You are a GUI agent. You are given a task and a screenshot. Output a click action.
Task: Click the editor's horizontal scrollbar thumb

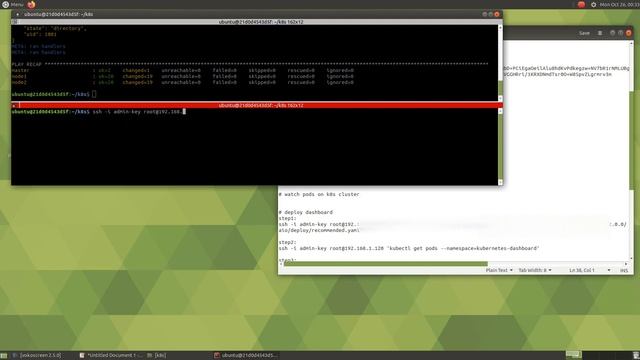click(x=386, y=264)
